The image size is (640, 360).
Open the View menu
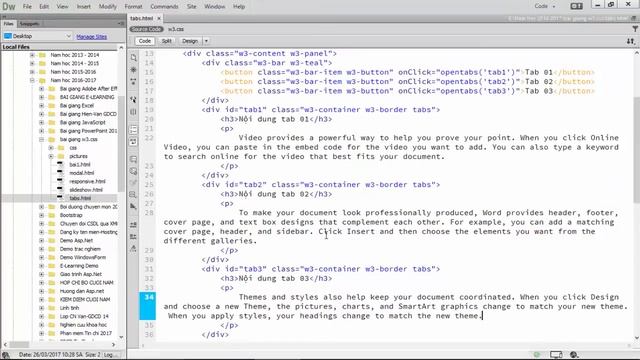click(62, 7)
